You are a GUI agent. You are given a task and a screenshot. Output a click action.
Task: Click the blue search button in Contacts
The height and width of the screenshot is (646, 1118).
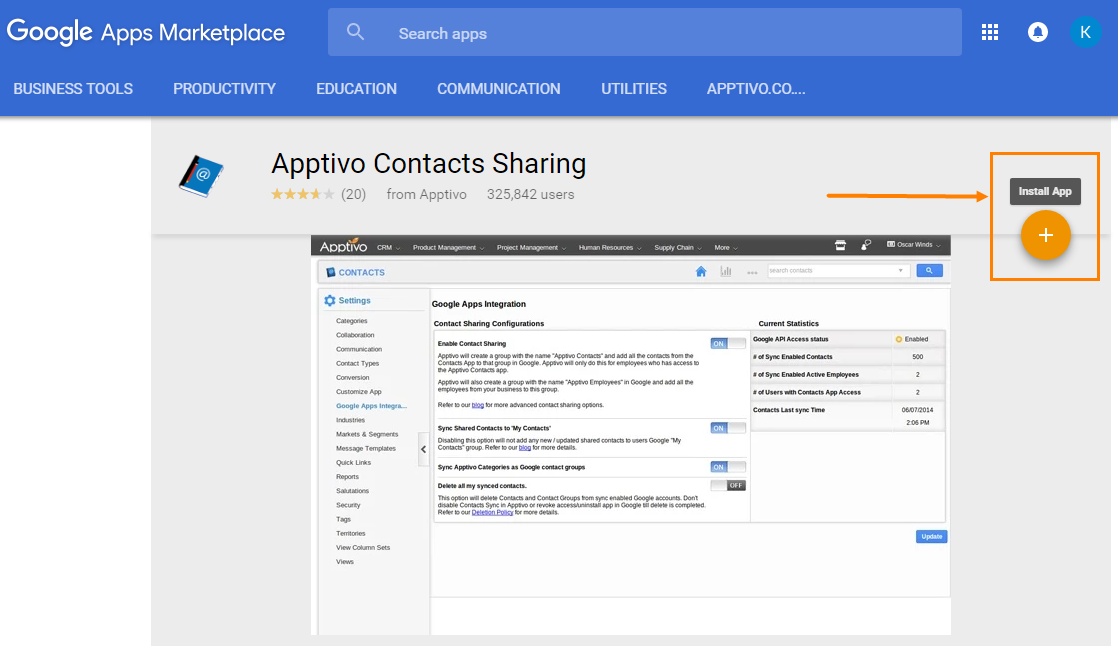(x=928, y=270)
